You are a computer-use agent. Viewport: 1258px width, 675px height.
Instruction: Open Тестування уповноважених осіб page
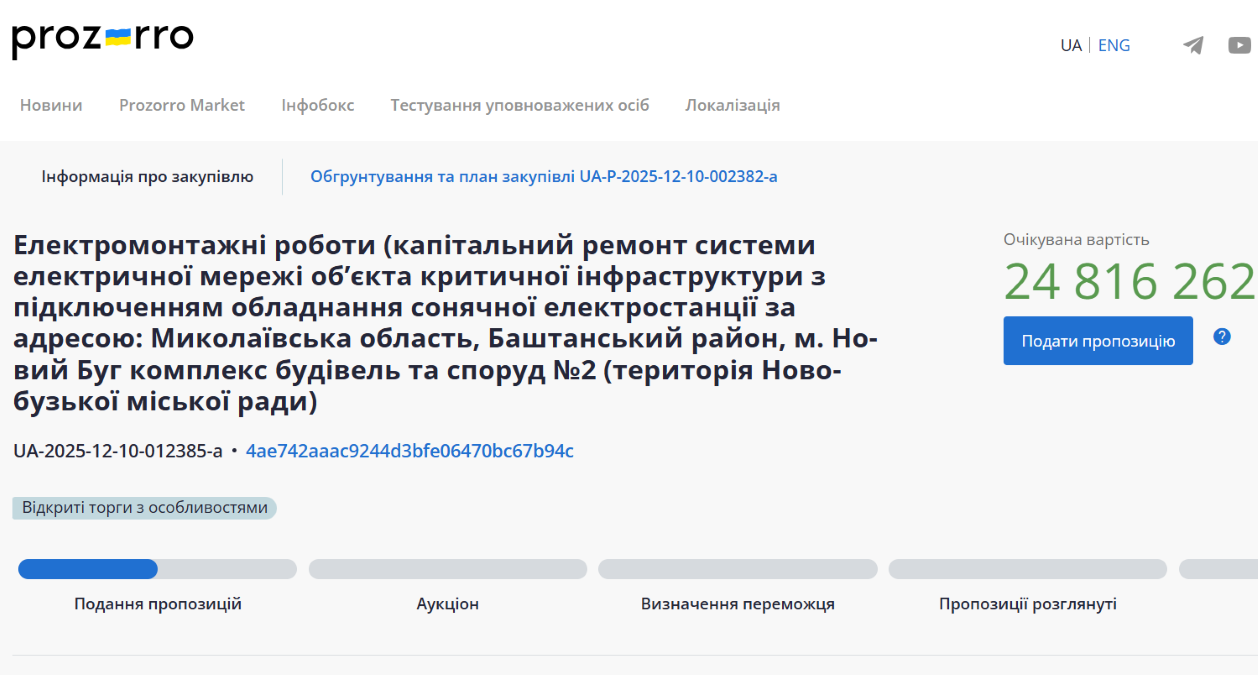519,105
